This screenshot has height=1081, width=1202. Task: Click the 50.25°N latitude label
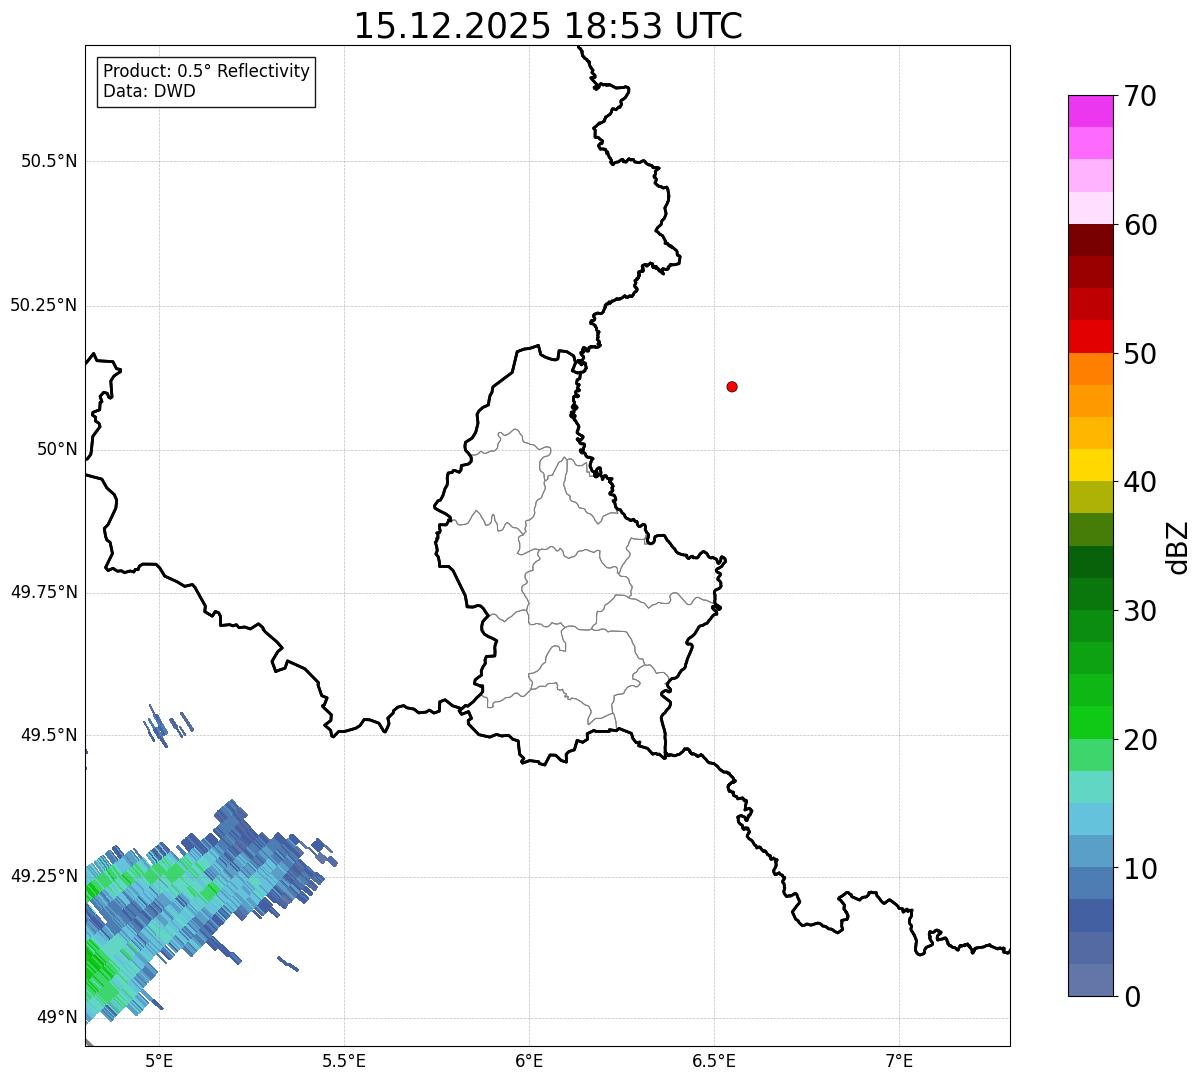pyautogui.click(x=44, y=305)
